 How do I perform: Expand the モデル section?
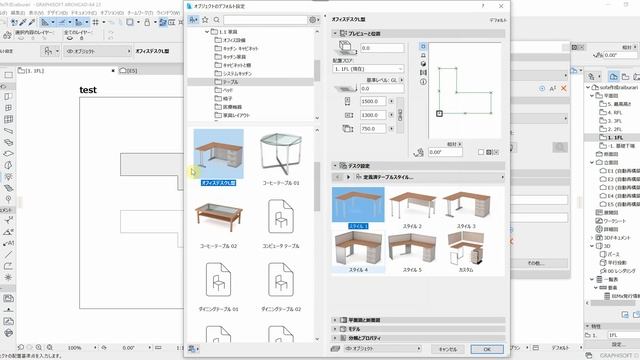click(x=335, y=329)
